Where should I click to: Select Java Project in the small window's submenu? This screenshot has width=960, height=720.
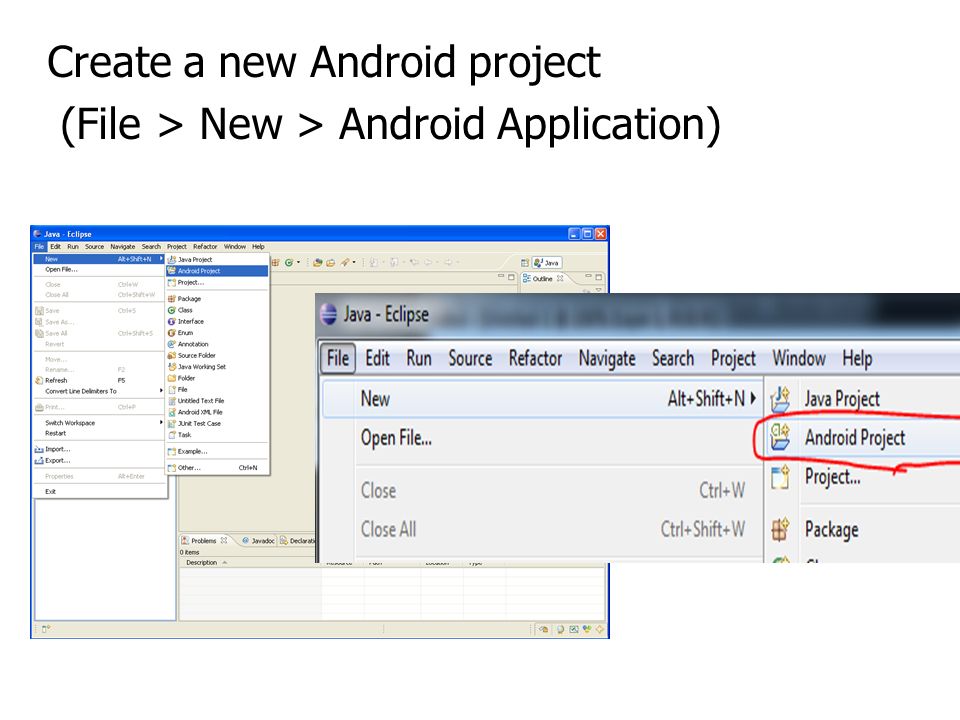217,260
